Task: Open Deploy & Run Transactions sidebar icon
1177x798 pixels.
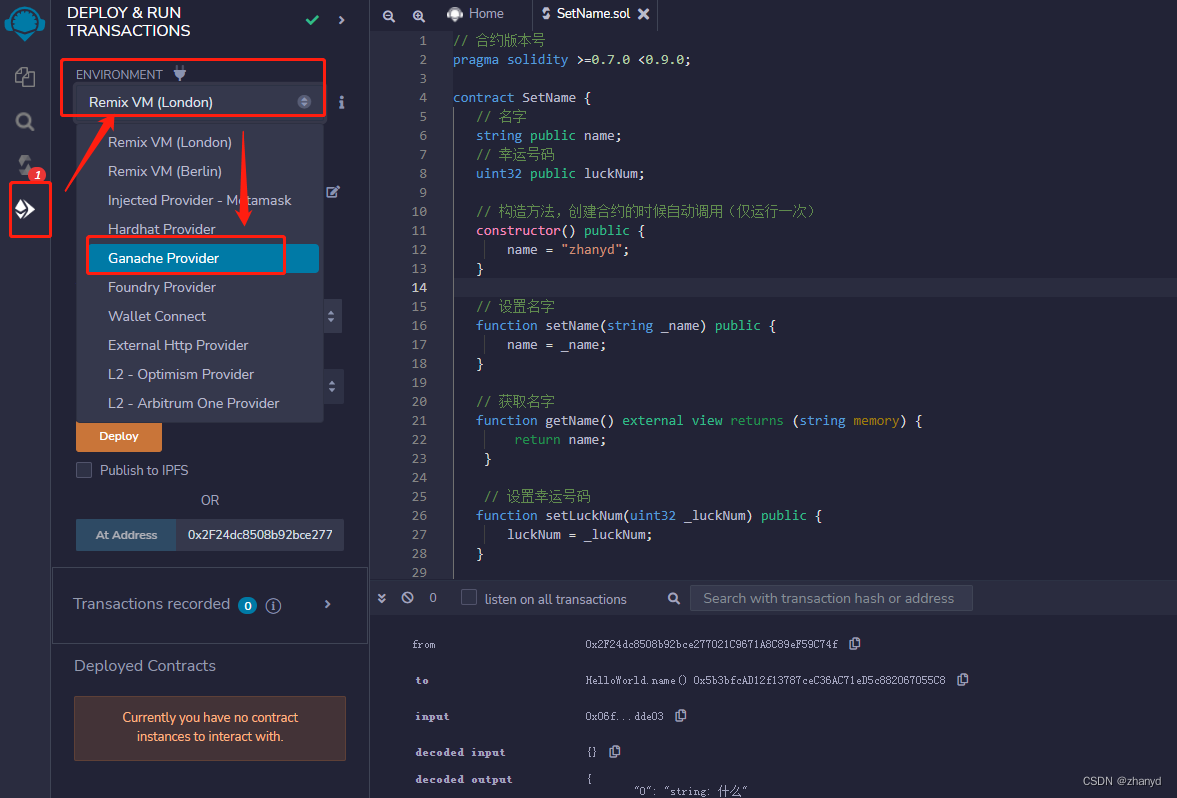Action: click(x=26, y=209)
